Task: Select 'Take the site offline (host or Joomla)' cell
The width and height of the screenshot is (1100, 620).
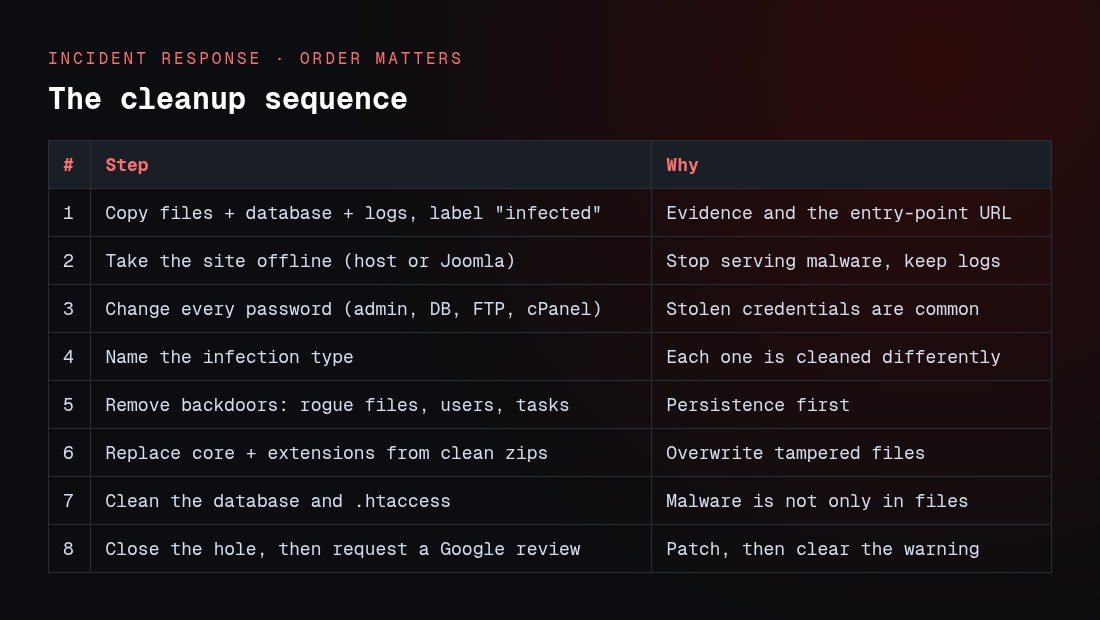Action: tap(371, 261)
